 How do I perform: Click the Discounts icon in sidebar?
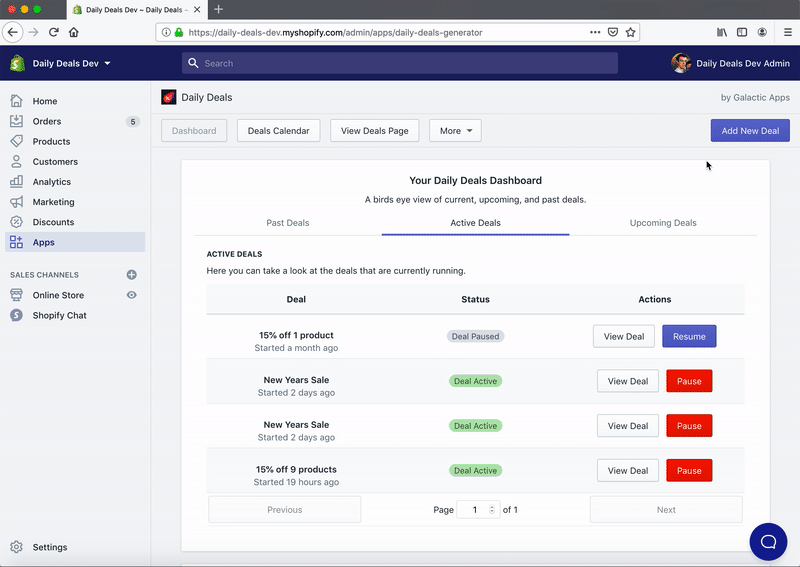(x=16, y=222)
